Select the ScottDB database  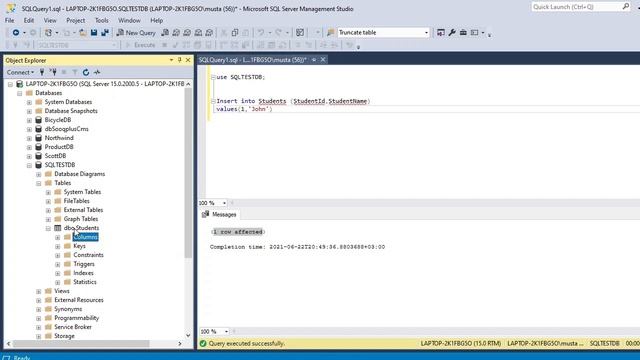(55, 156)
